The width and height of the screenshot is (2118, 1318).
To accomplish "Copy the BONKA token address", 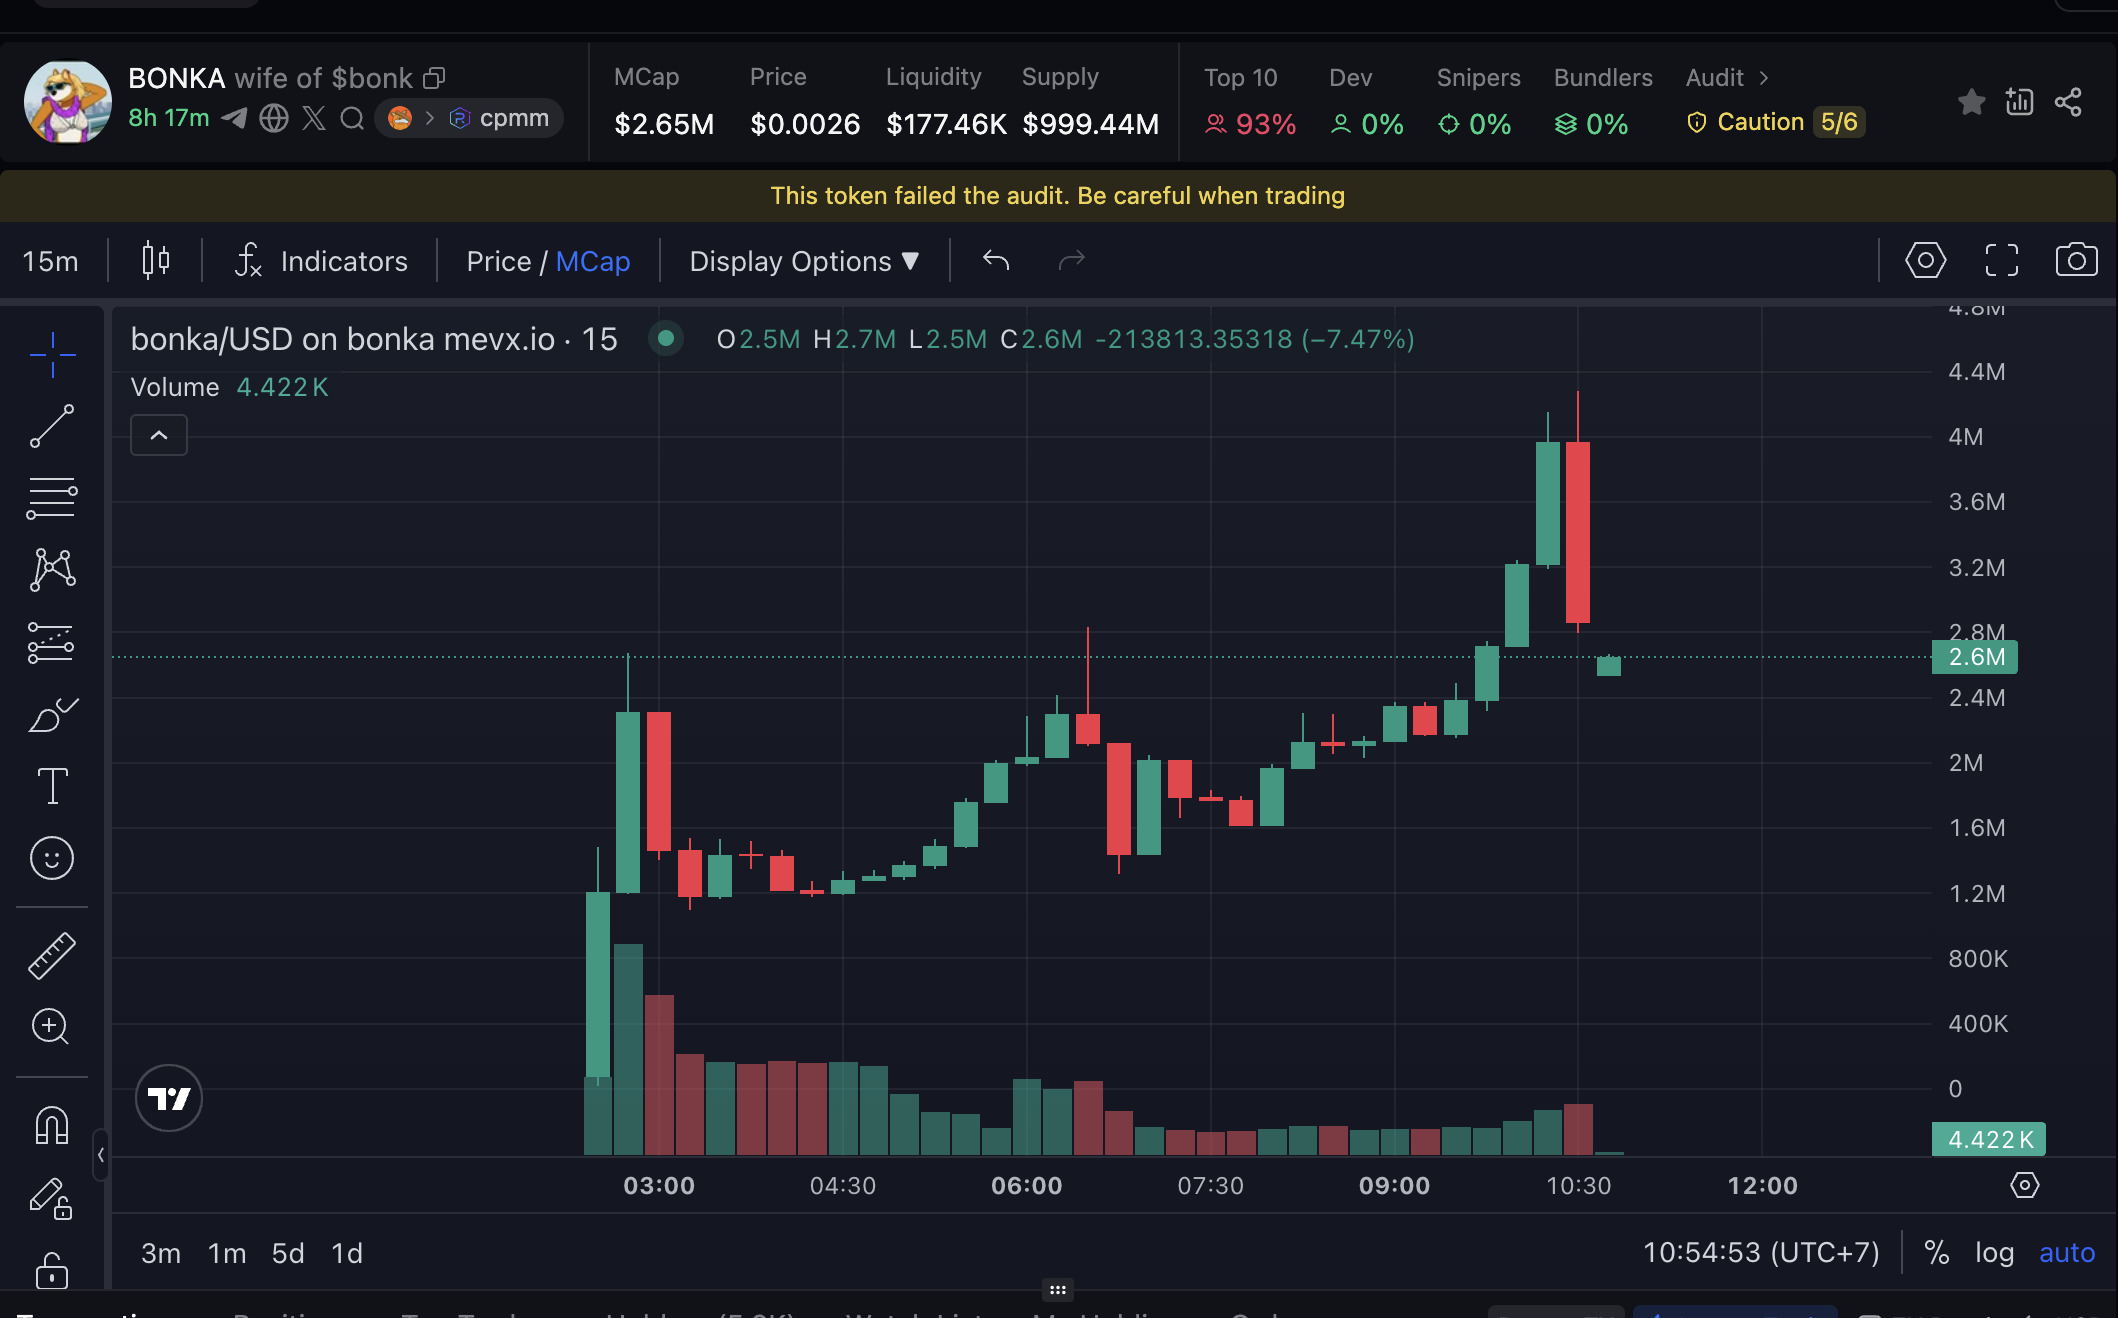I will [434, 78].
